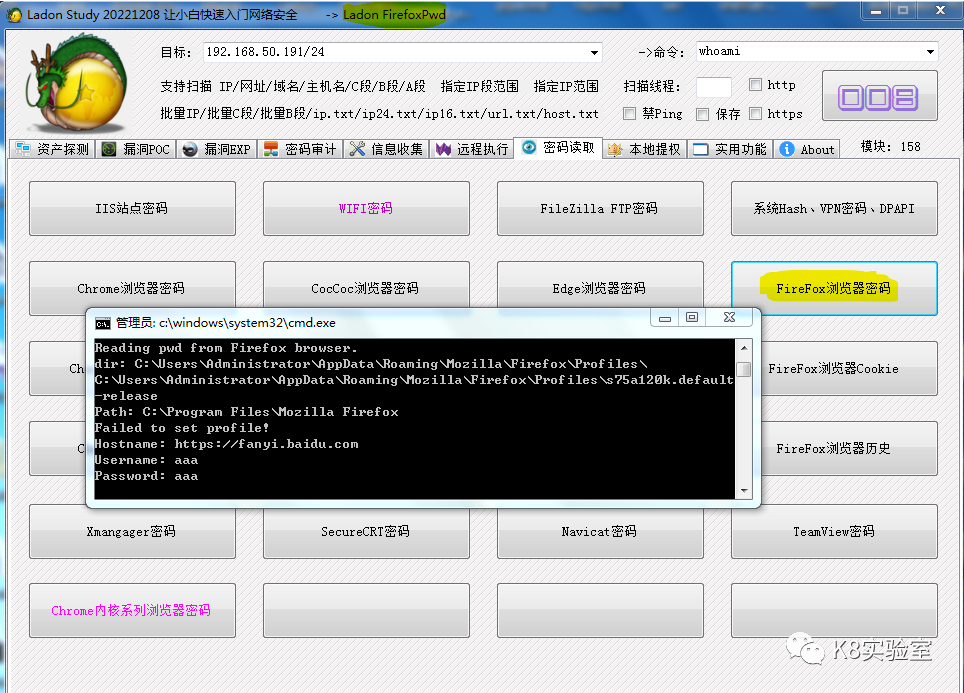Switch to the 资产探测 tab
Viewport: 964px width, 693px height.
click(x=52, y=149)
